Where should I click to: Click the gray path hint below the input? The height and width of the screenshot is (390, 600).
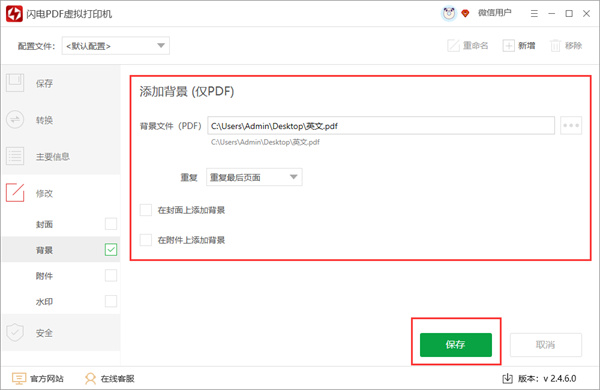265,142
